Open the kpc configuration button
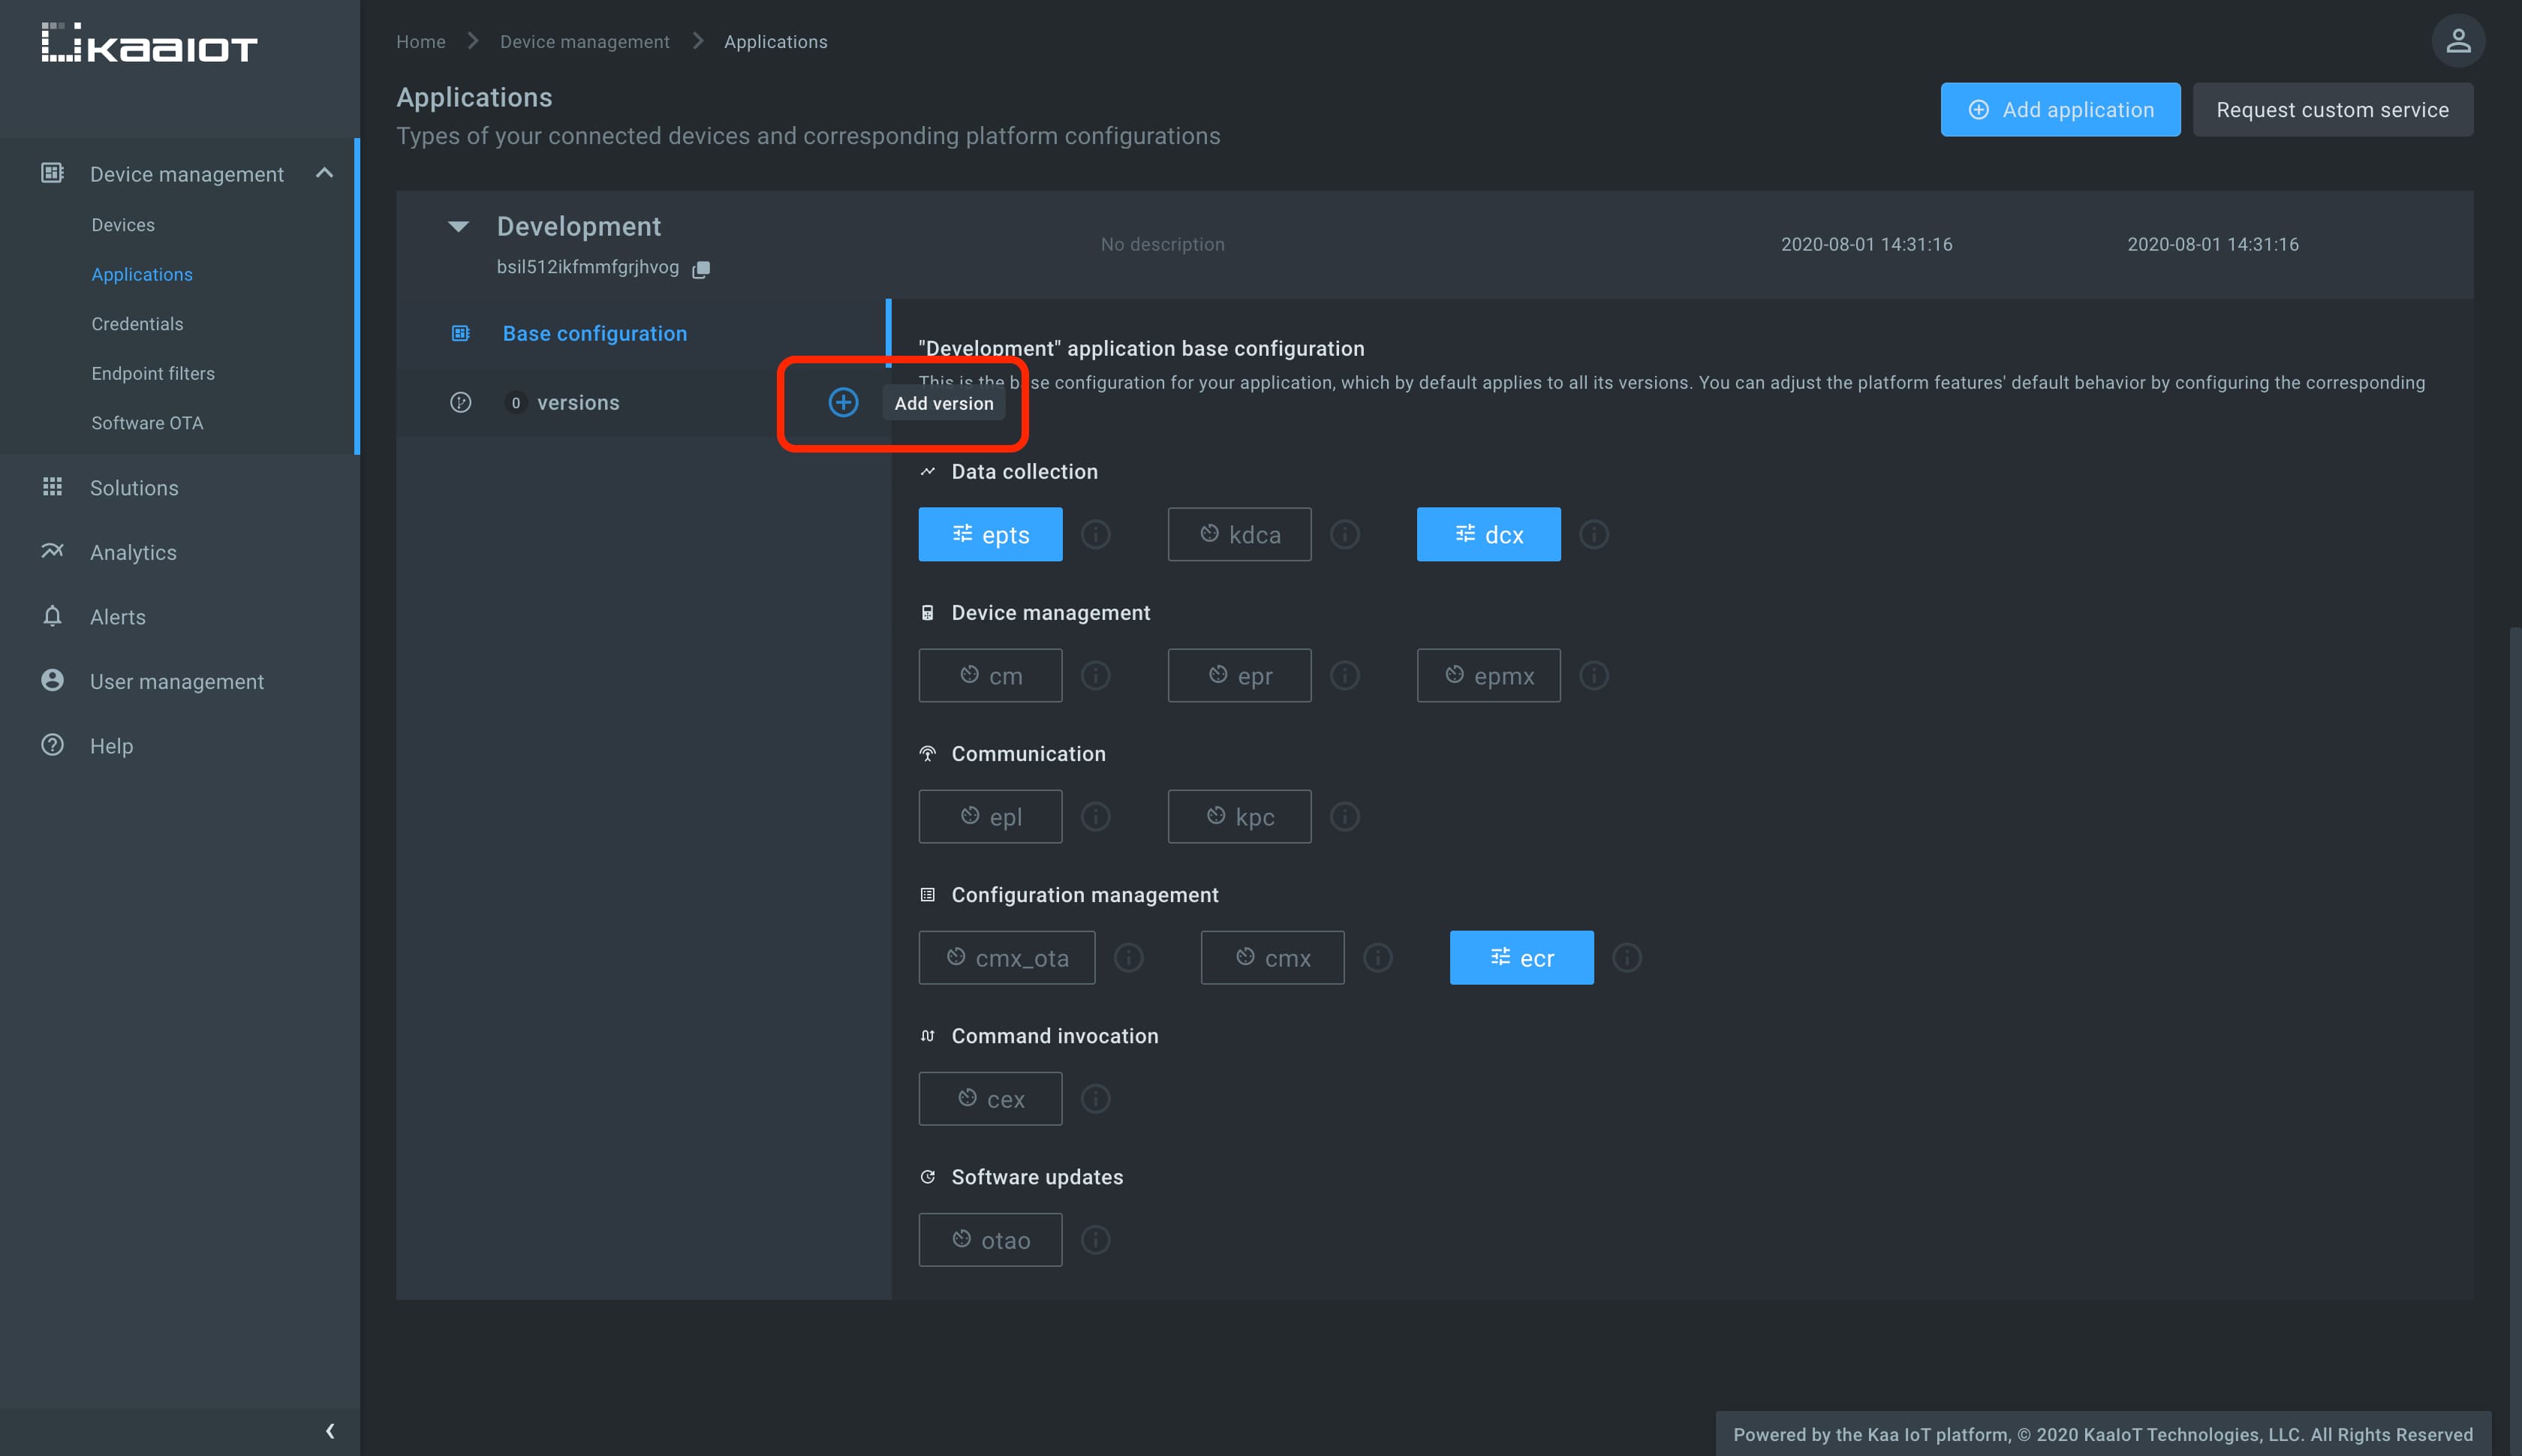The width and height of the screenshot is (2522, 1456). pos(1239,816)
